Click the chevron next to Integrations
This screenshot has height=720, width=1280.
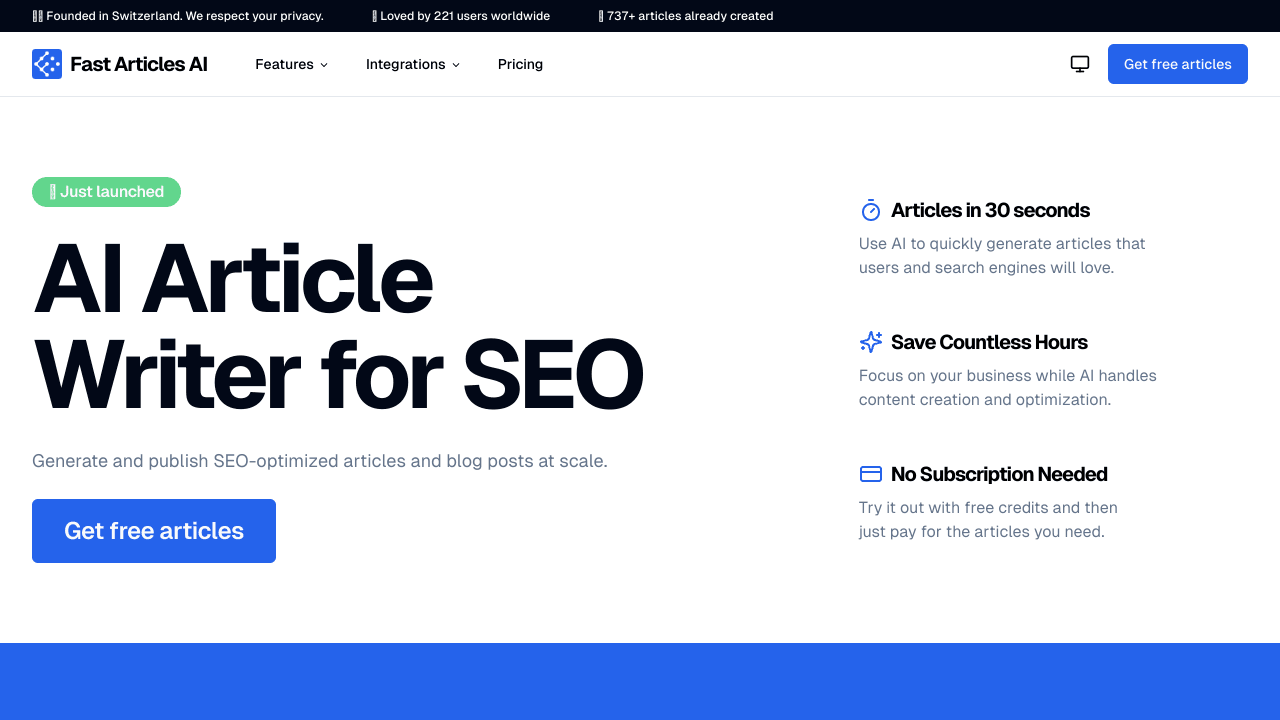click(456, 64)
